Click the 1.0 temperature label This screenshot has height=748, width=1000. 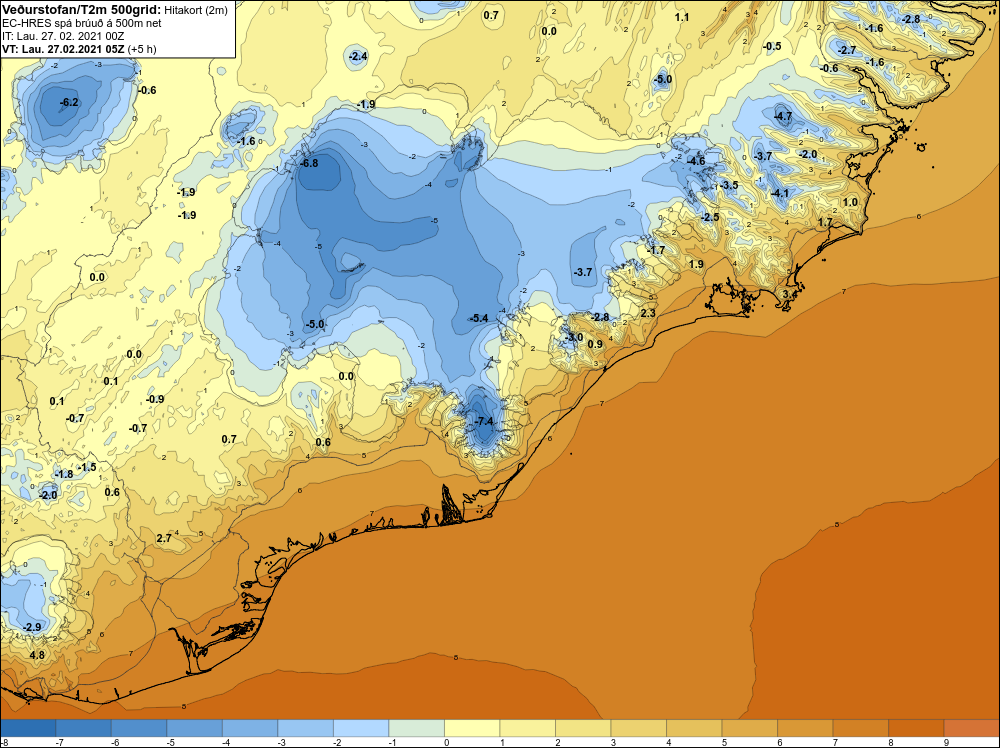[x=850, y=202]
